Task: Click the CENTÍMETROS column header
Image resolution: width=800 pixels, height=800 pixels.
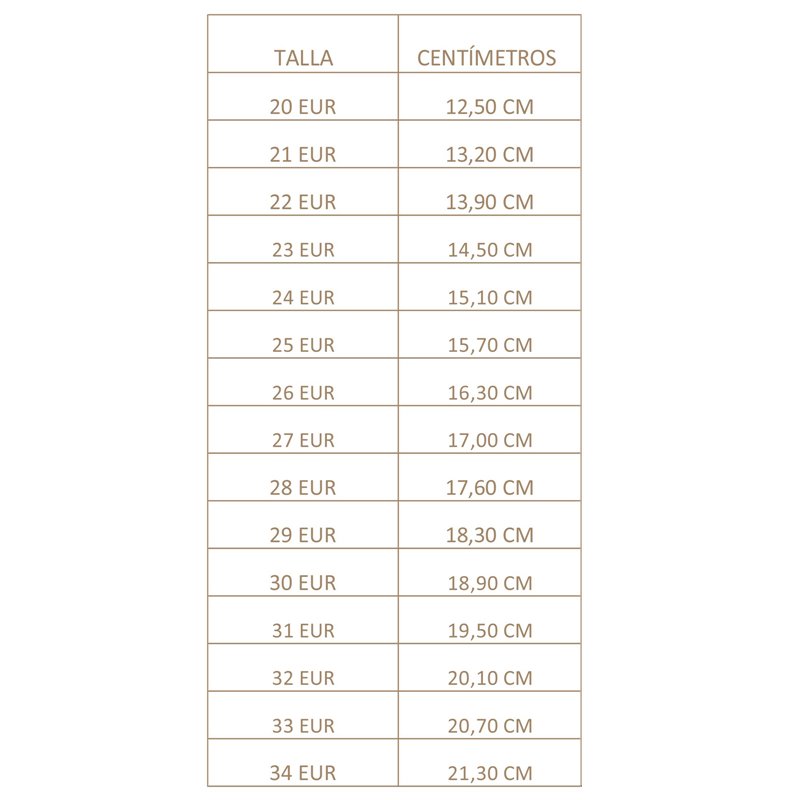Action: (x=489, y=58)
